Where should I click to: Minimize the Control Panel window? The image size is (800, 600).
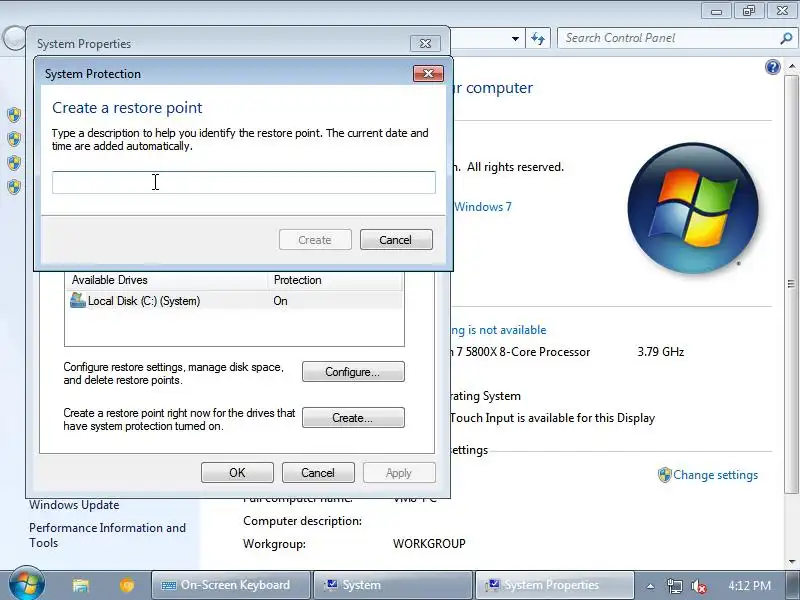(x=716, y=11)
